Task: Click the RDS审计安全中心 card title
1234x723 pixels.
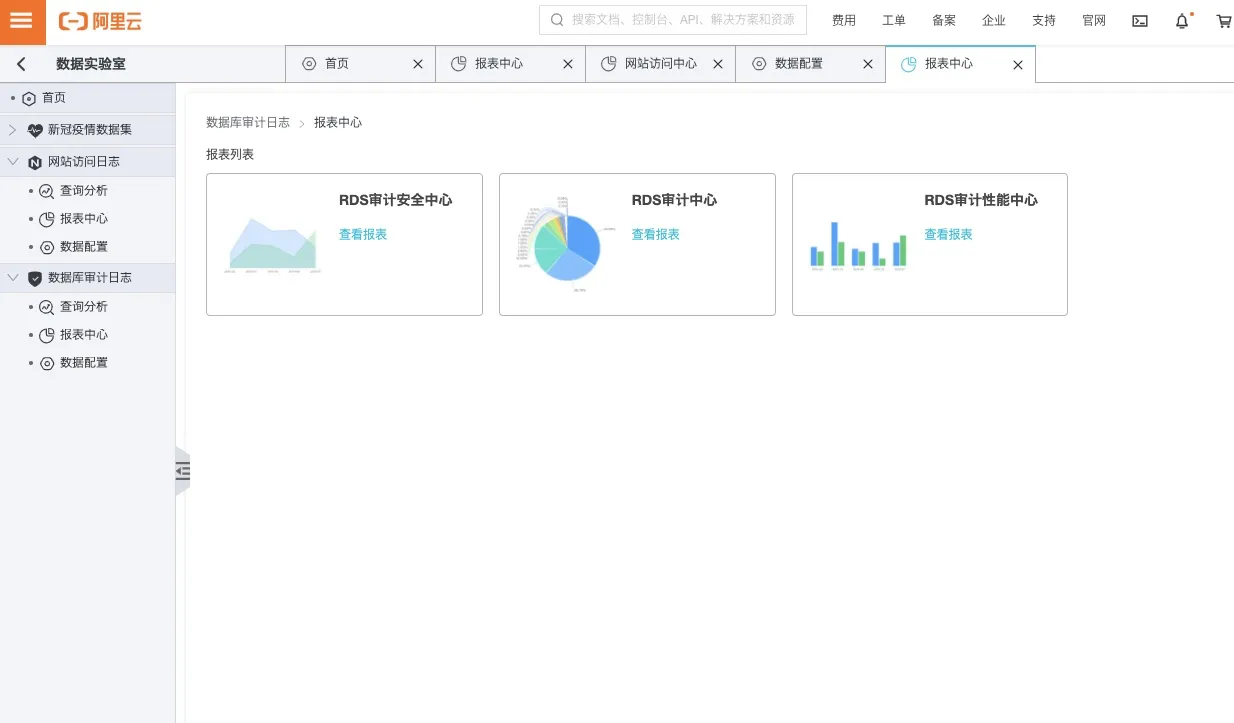Action: (x=396, y=200)
